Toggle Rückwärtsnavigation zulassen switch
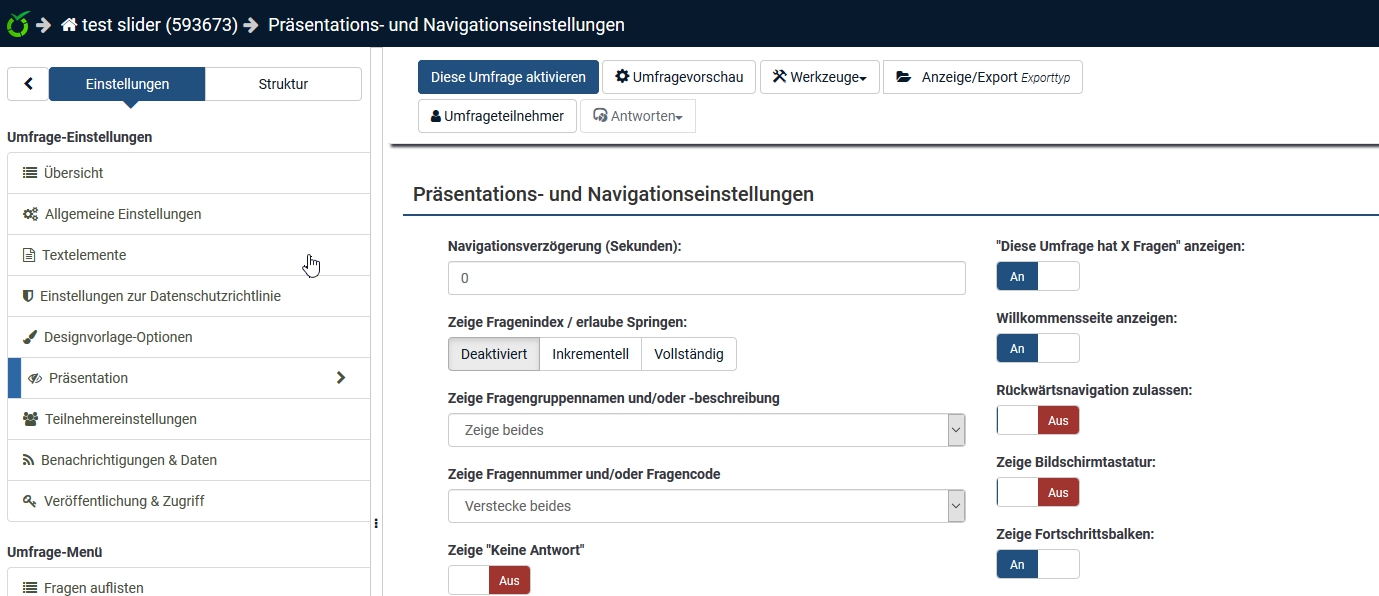Viewport: 1379px width, 596px height. click(1037, 420)
